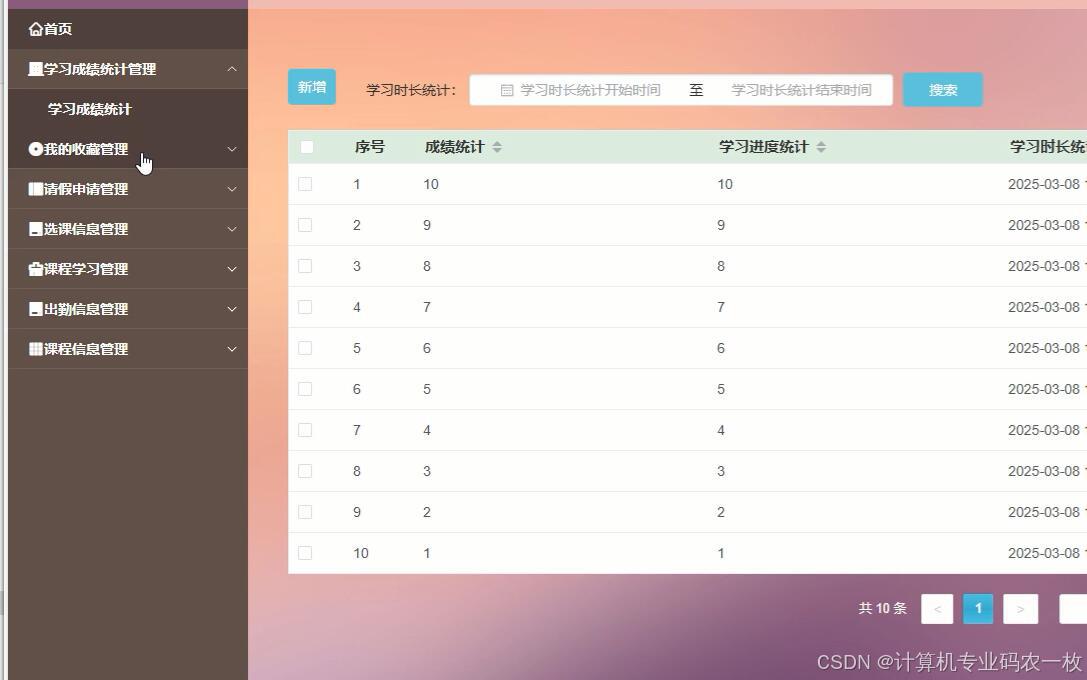Expand 课程学习管理 via its chevron
Viewport: 1087px width, 680px height.
pos(232,269)
